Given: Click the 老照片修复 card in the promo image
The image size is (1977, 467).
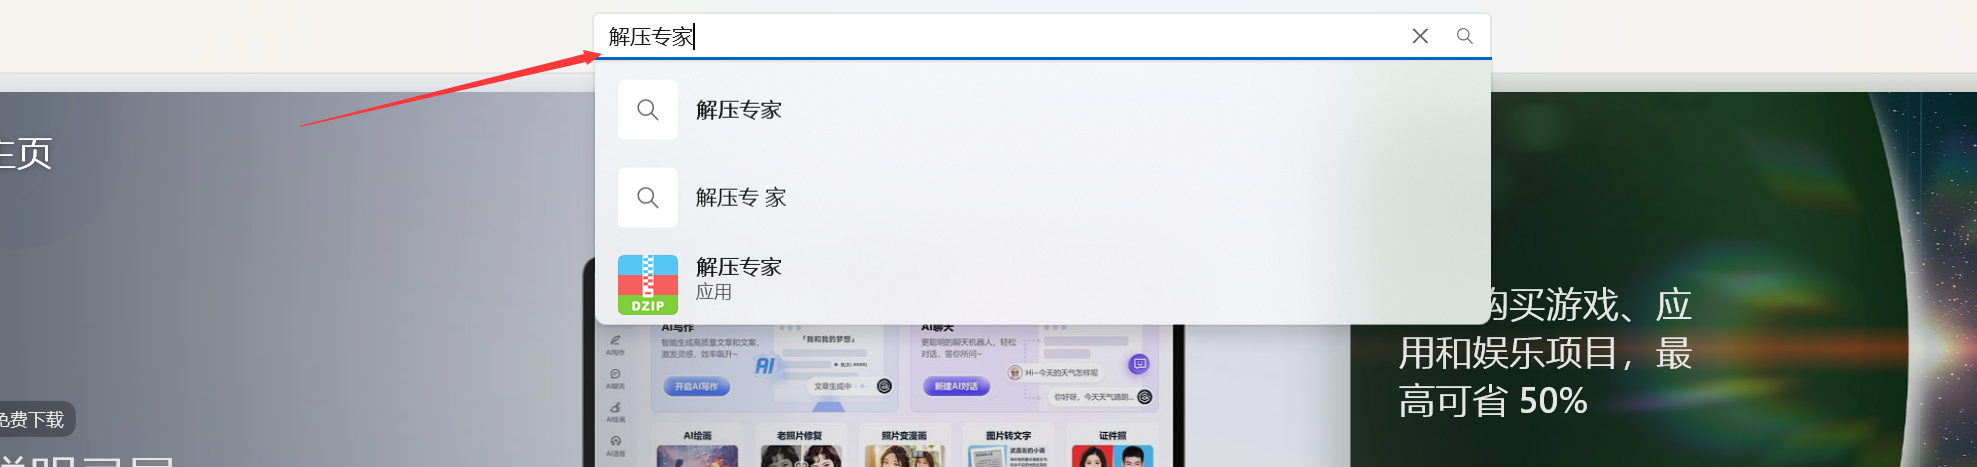Looking at the screenshot, I should pos(800,446).
